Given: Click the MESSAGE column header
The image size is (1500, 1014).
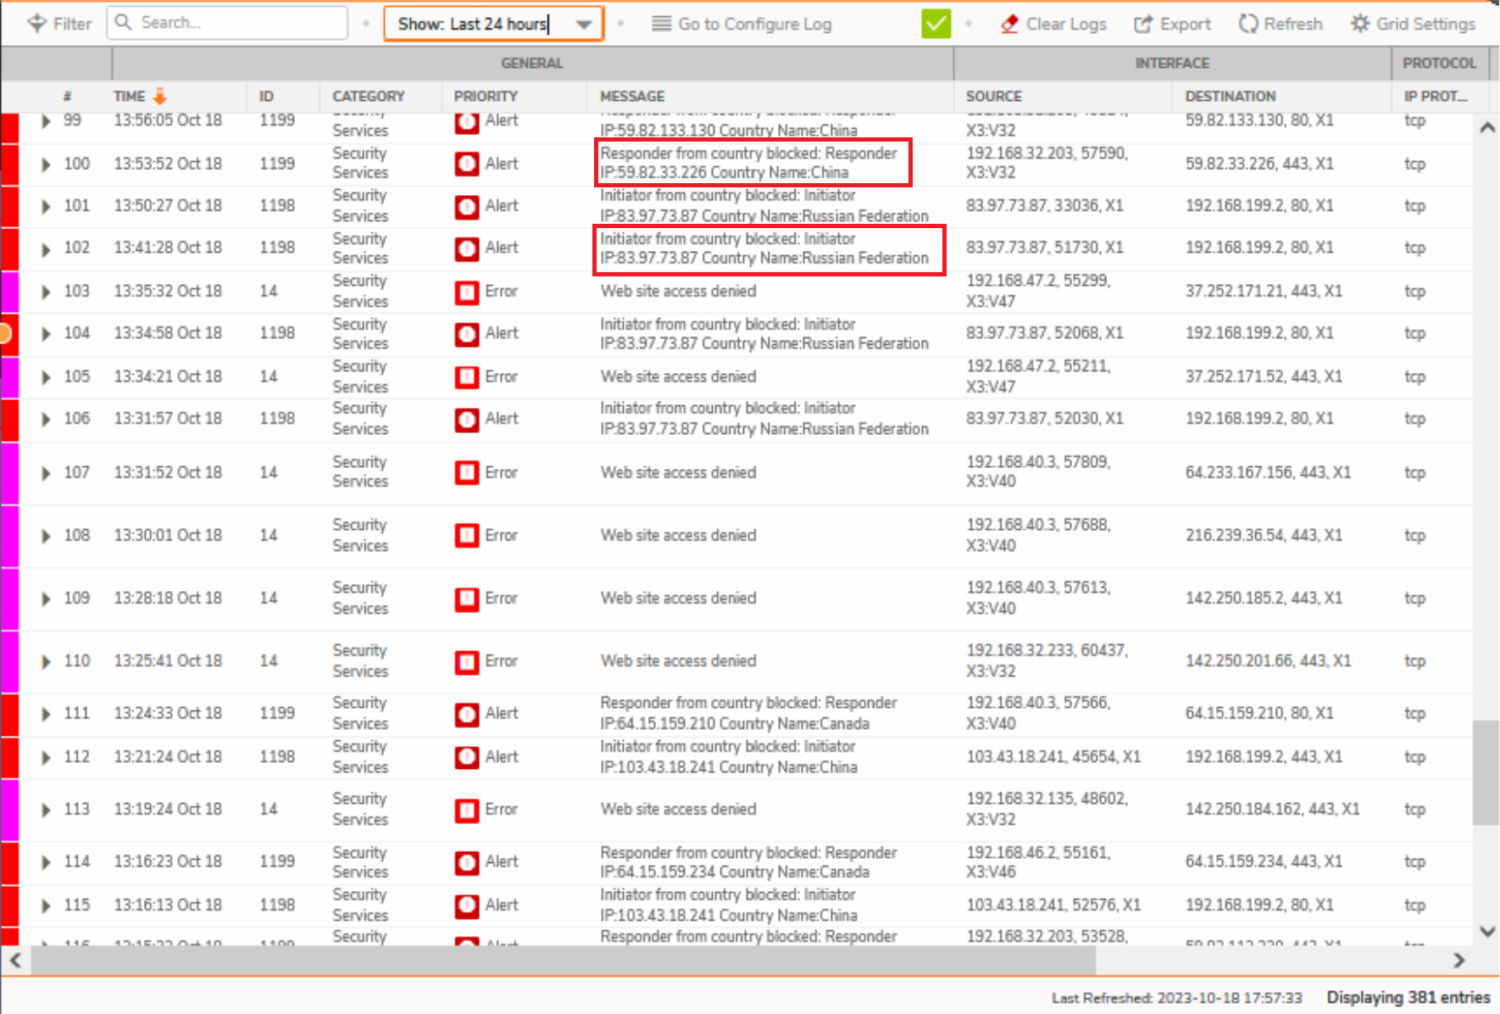Looking at the screenshot, I should point(632,96).
